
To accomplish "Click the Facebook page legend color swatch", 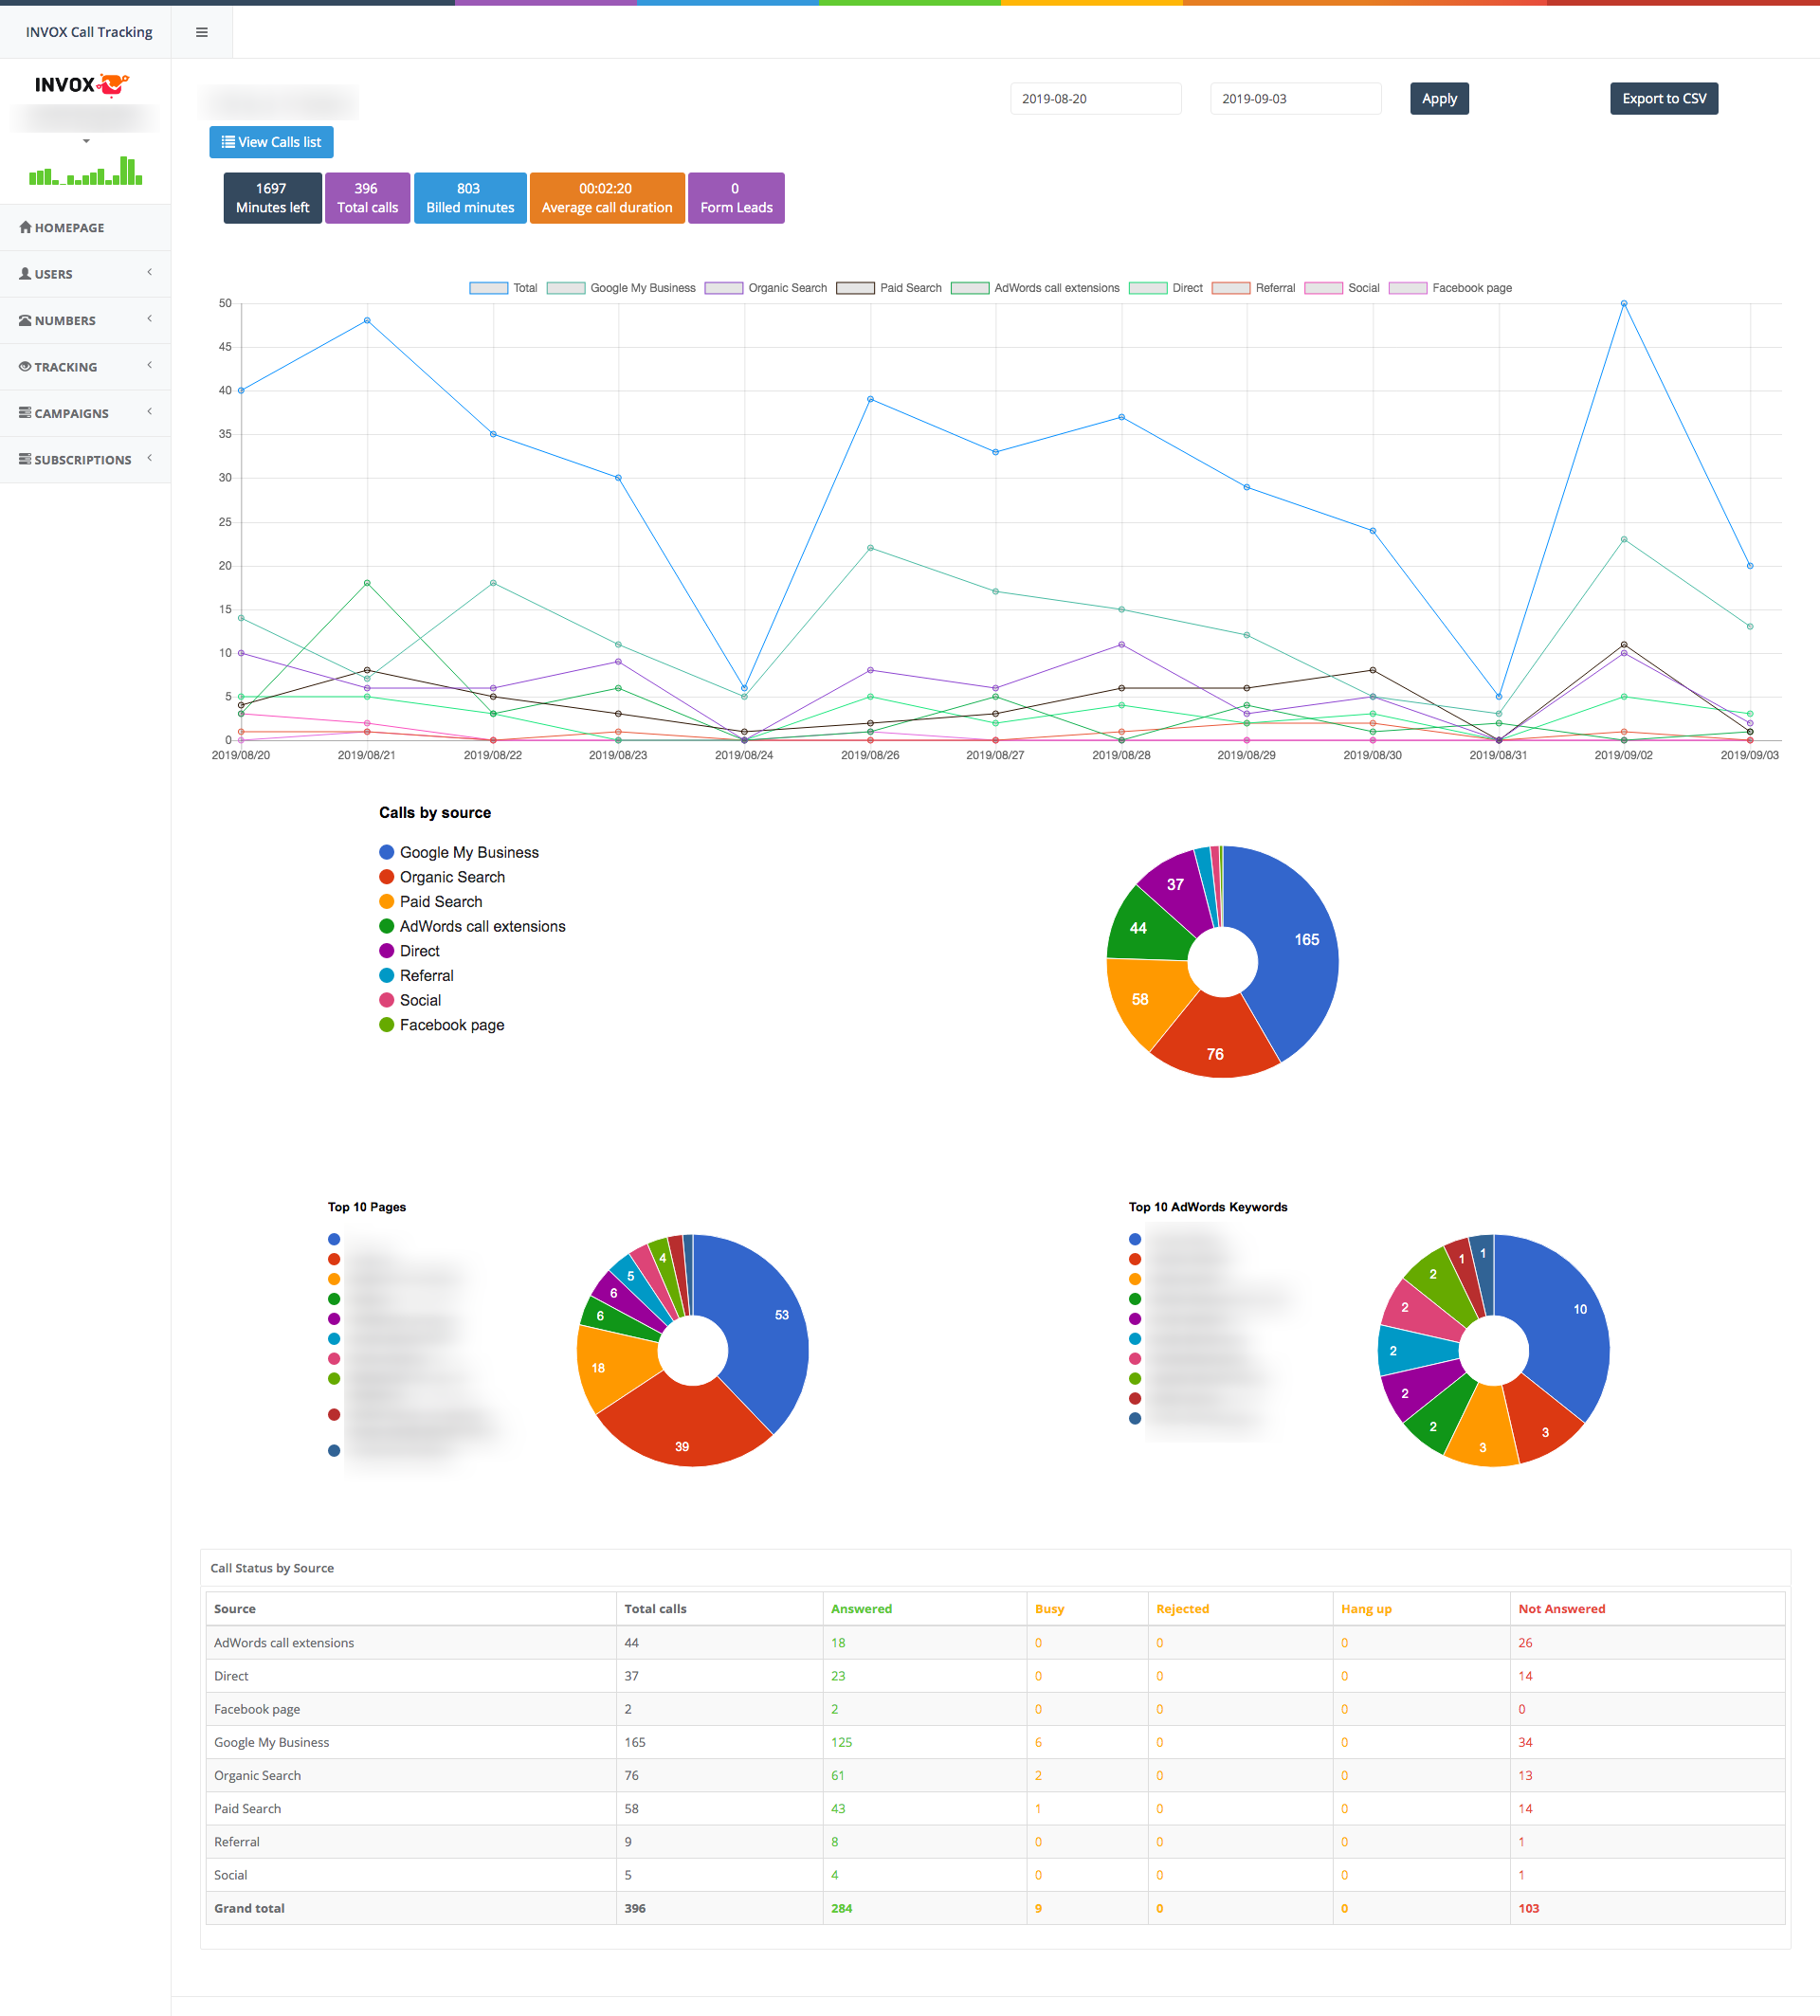I will click(x=1407, y=288).
